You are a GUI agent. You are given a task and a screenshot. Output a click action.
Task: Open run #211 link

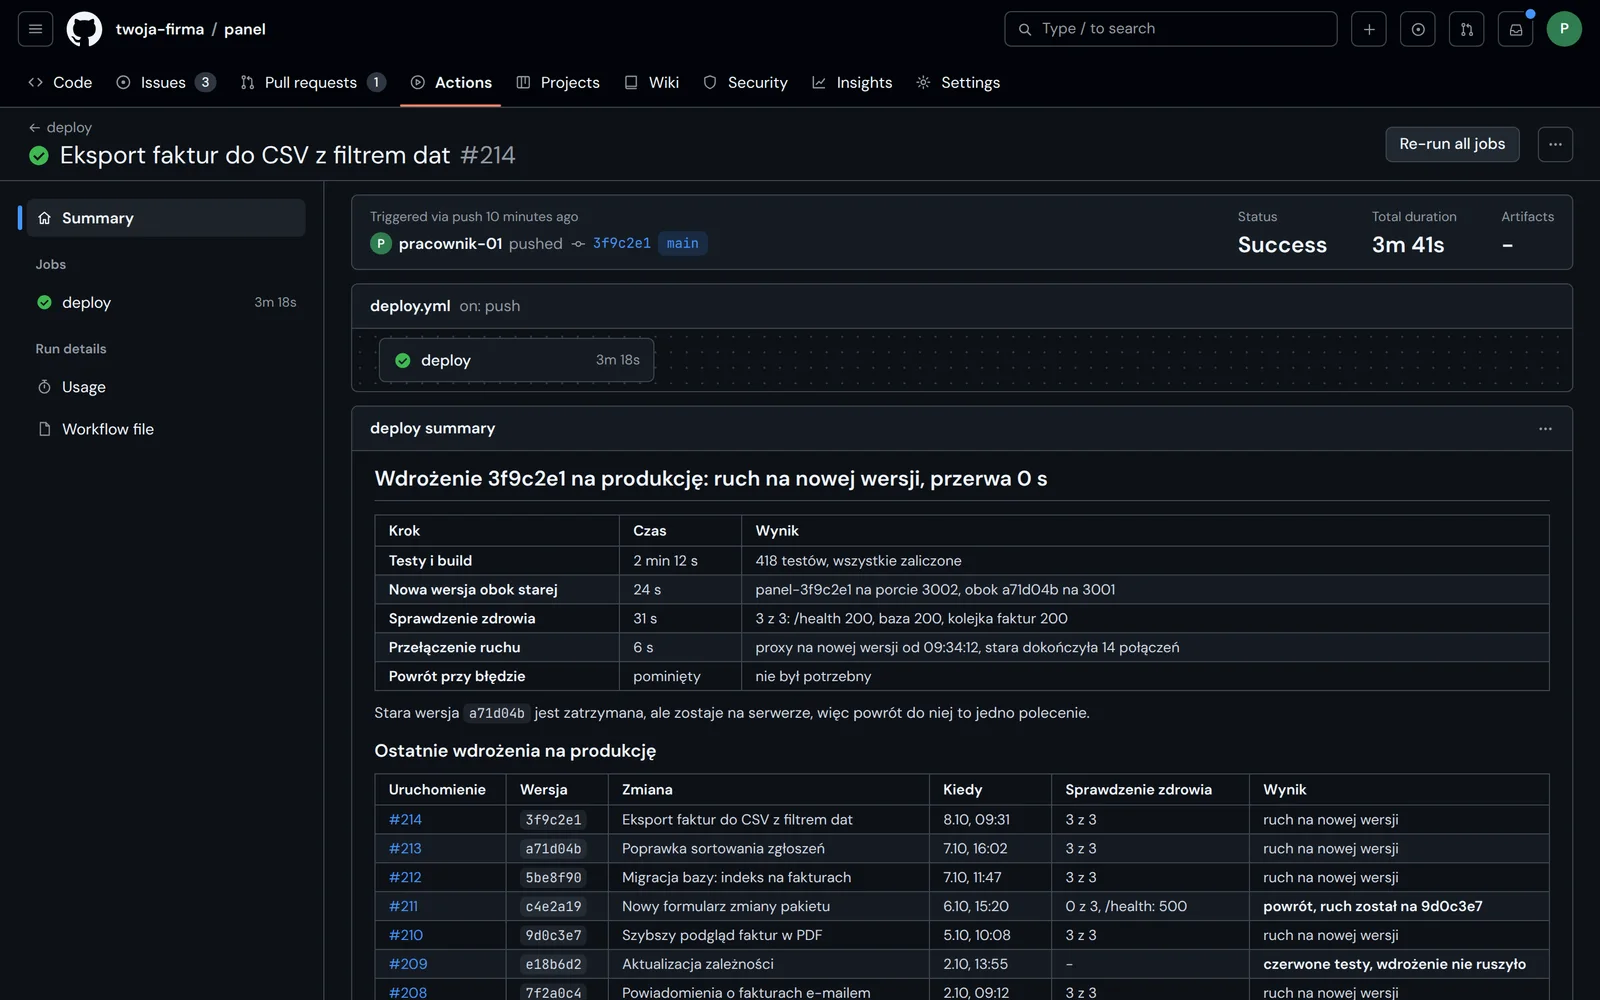403,906
